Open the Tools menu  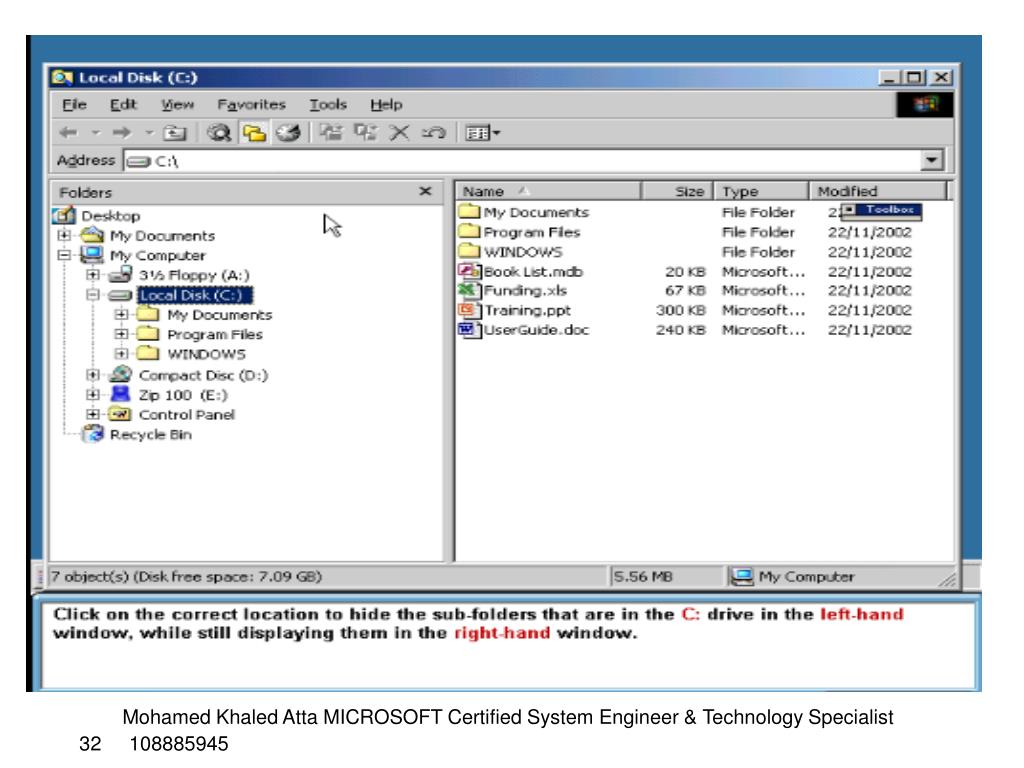tap(328, 104)
